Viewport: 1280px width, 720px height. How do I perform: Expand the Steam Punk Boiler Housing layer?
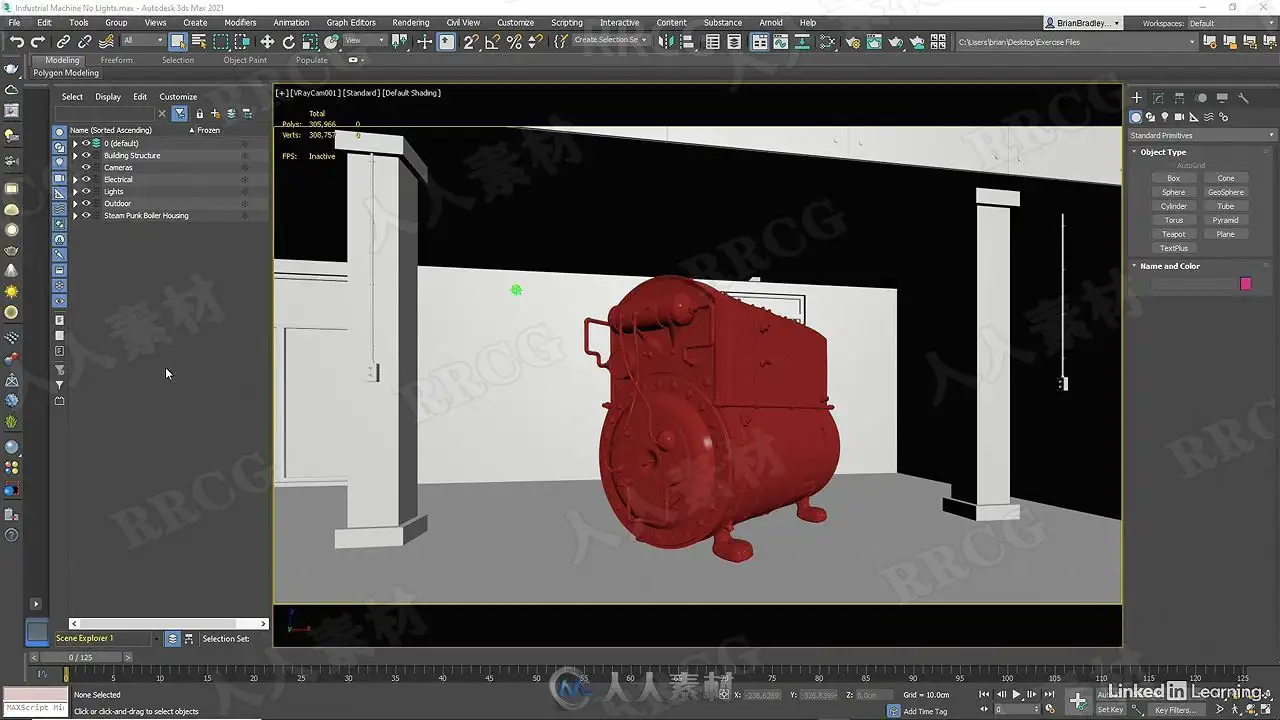tap(74, 215)
